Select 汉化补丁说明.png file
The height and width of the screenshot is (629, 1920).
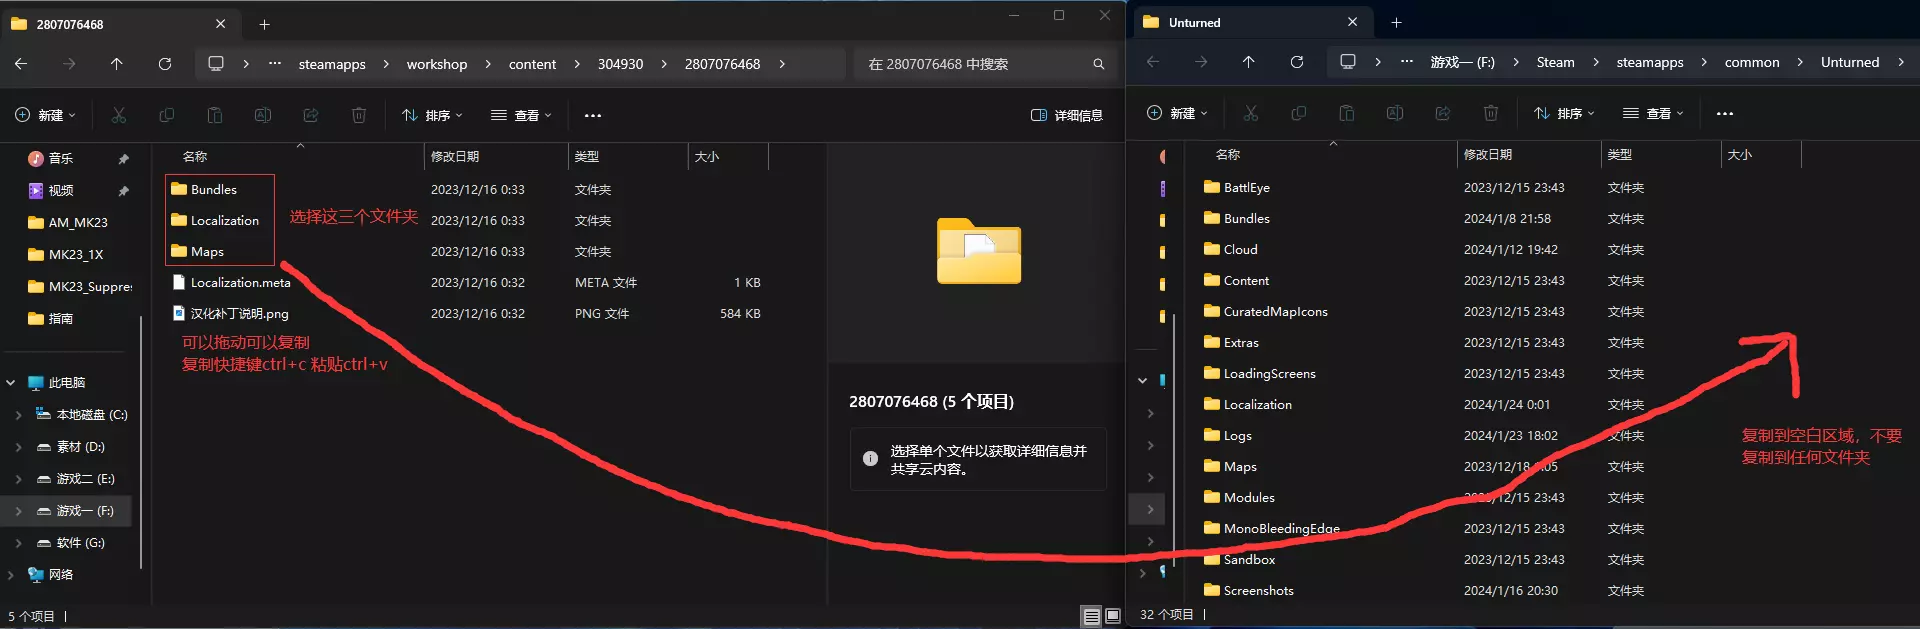coord(230,314)
